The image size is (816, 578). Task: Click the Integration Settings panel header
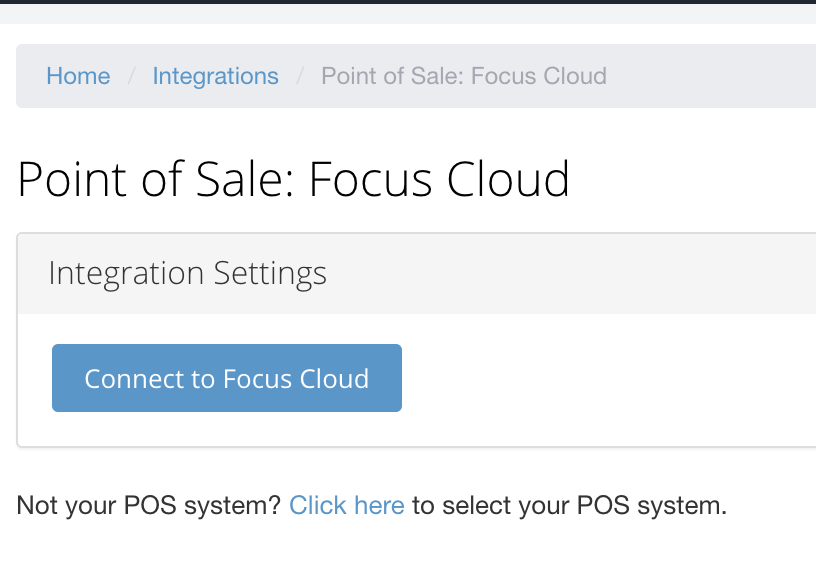416,274
